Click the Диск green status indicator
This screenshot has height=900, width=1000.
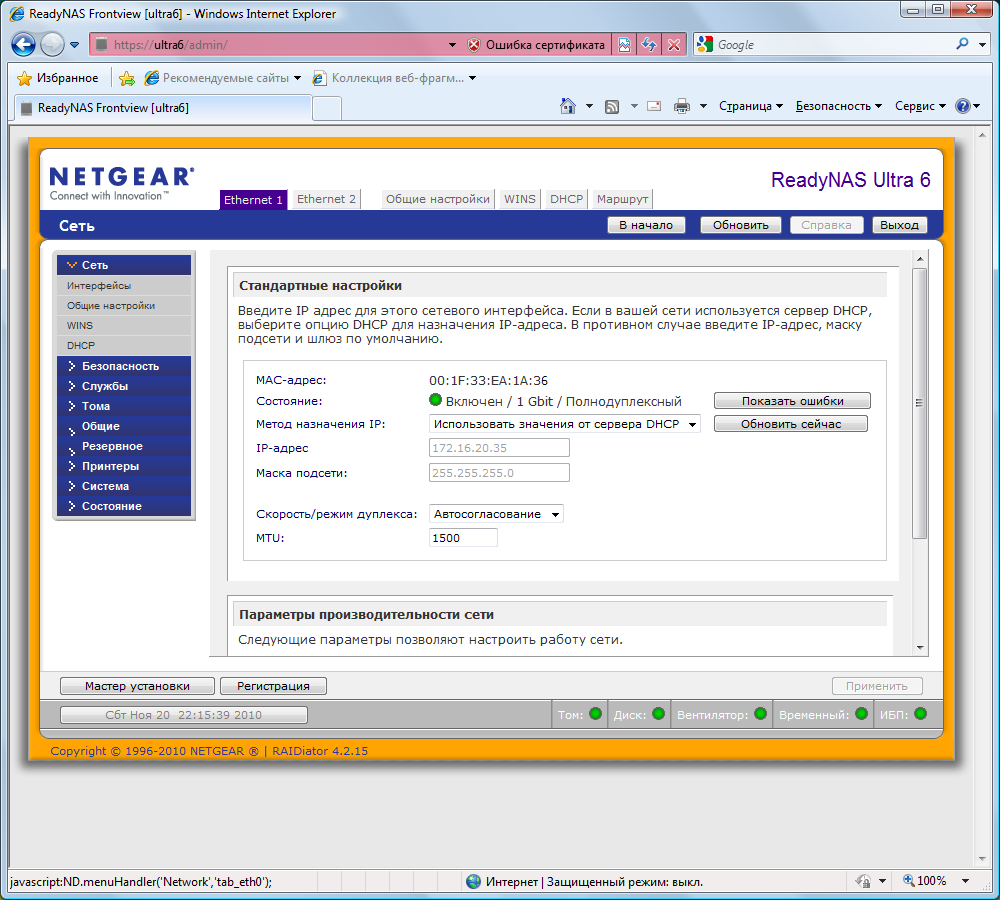pyautogui.click(x=659, y=714)
